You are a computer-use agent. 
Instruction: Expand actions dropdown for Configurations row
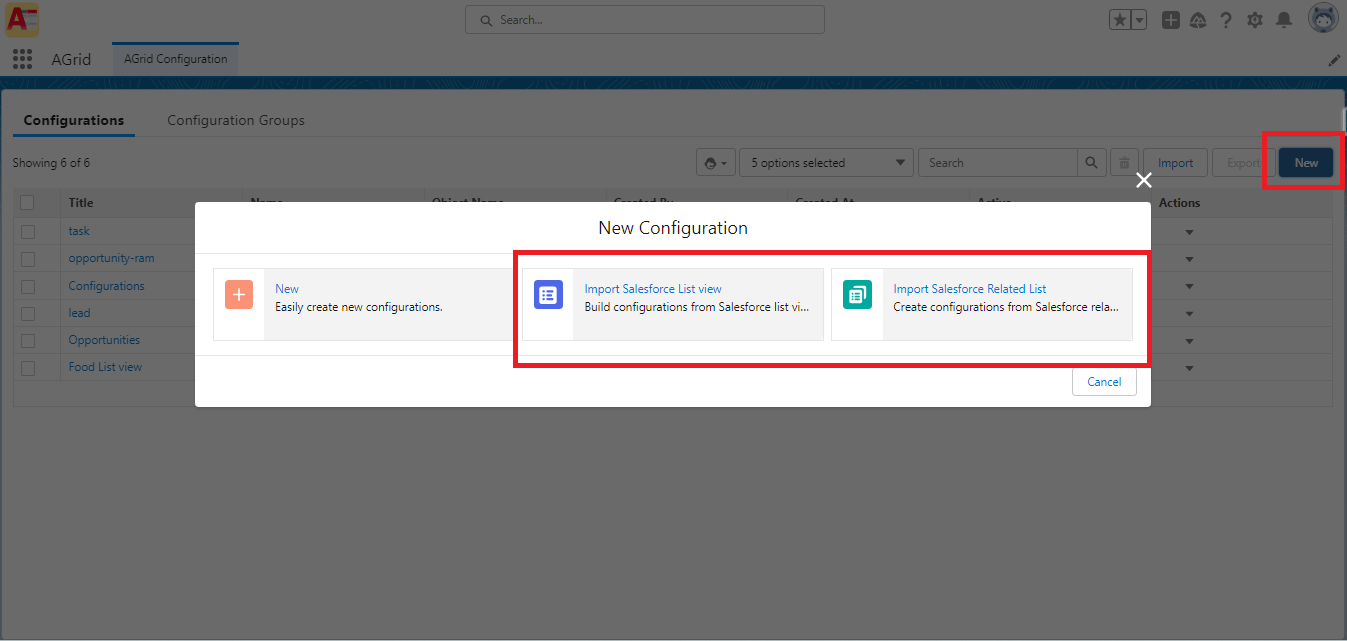pos(1189,286)
